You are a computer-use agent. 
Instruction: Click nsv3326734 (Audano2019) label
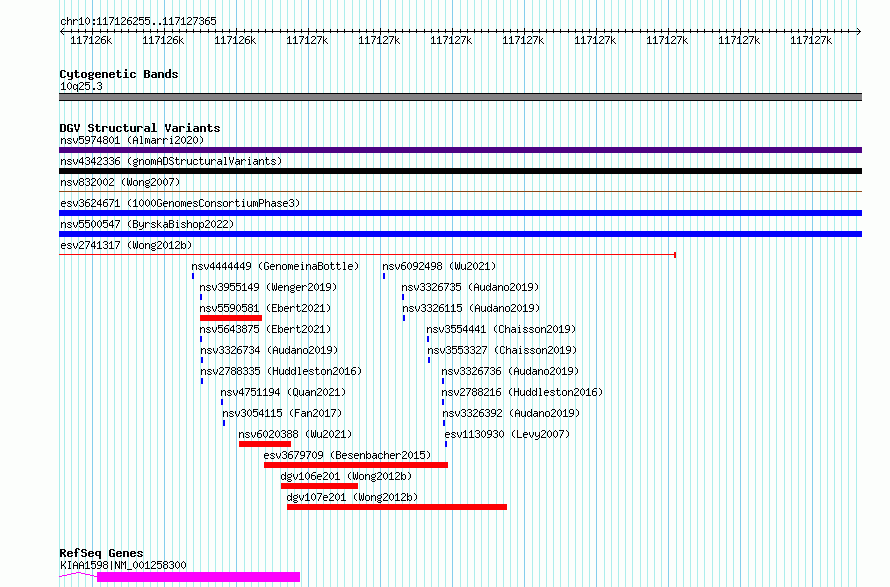tap(269, 350)
